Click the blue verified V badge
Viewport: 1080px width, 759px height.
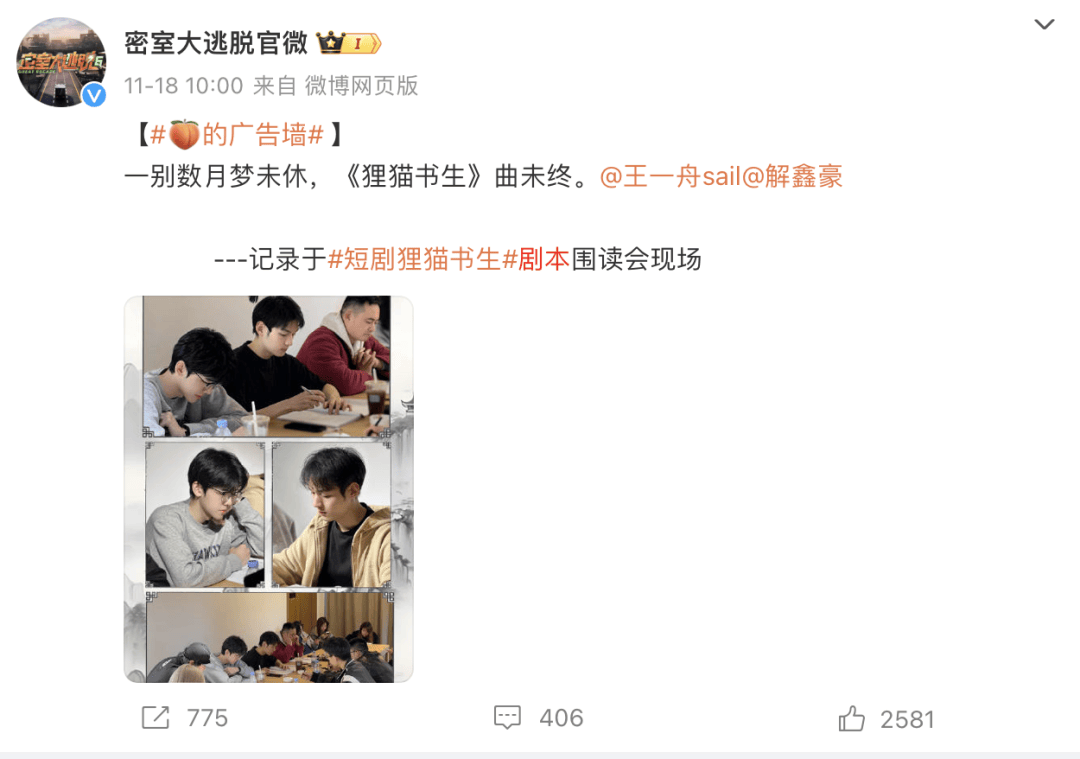click(x=94, y=94)
